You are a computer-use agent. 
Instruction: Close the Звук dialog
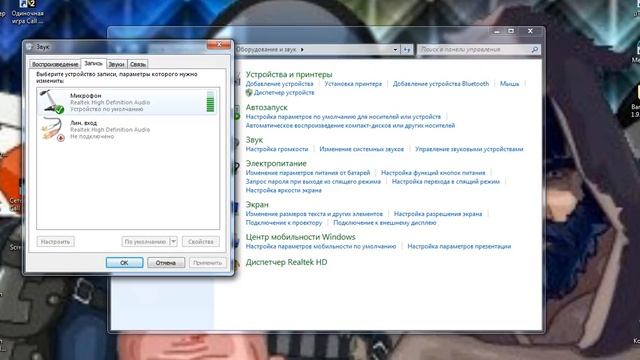219,44
